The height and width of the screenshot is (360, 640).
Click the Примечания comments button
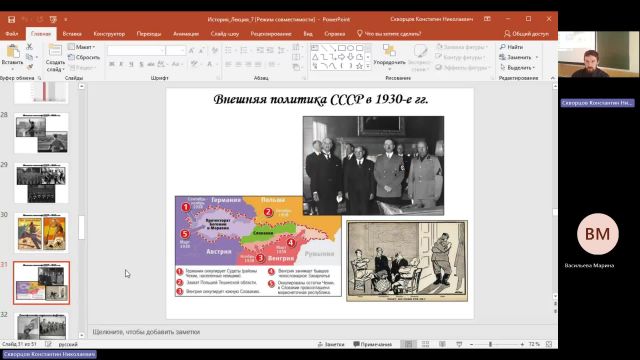pos(373,344)
